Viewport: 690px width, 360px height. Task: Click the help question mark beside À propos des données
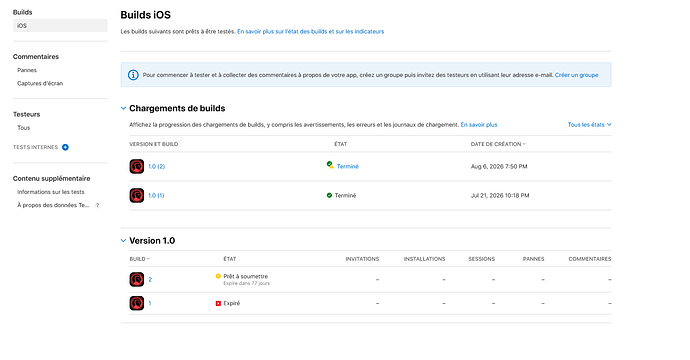pyautogui.click(x=98, y=205)
